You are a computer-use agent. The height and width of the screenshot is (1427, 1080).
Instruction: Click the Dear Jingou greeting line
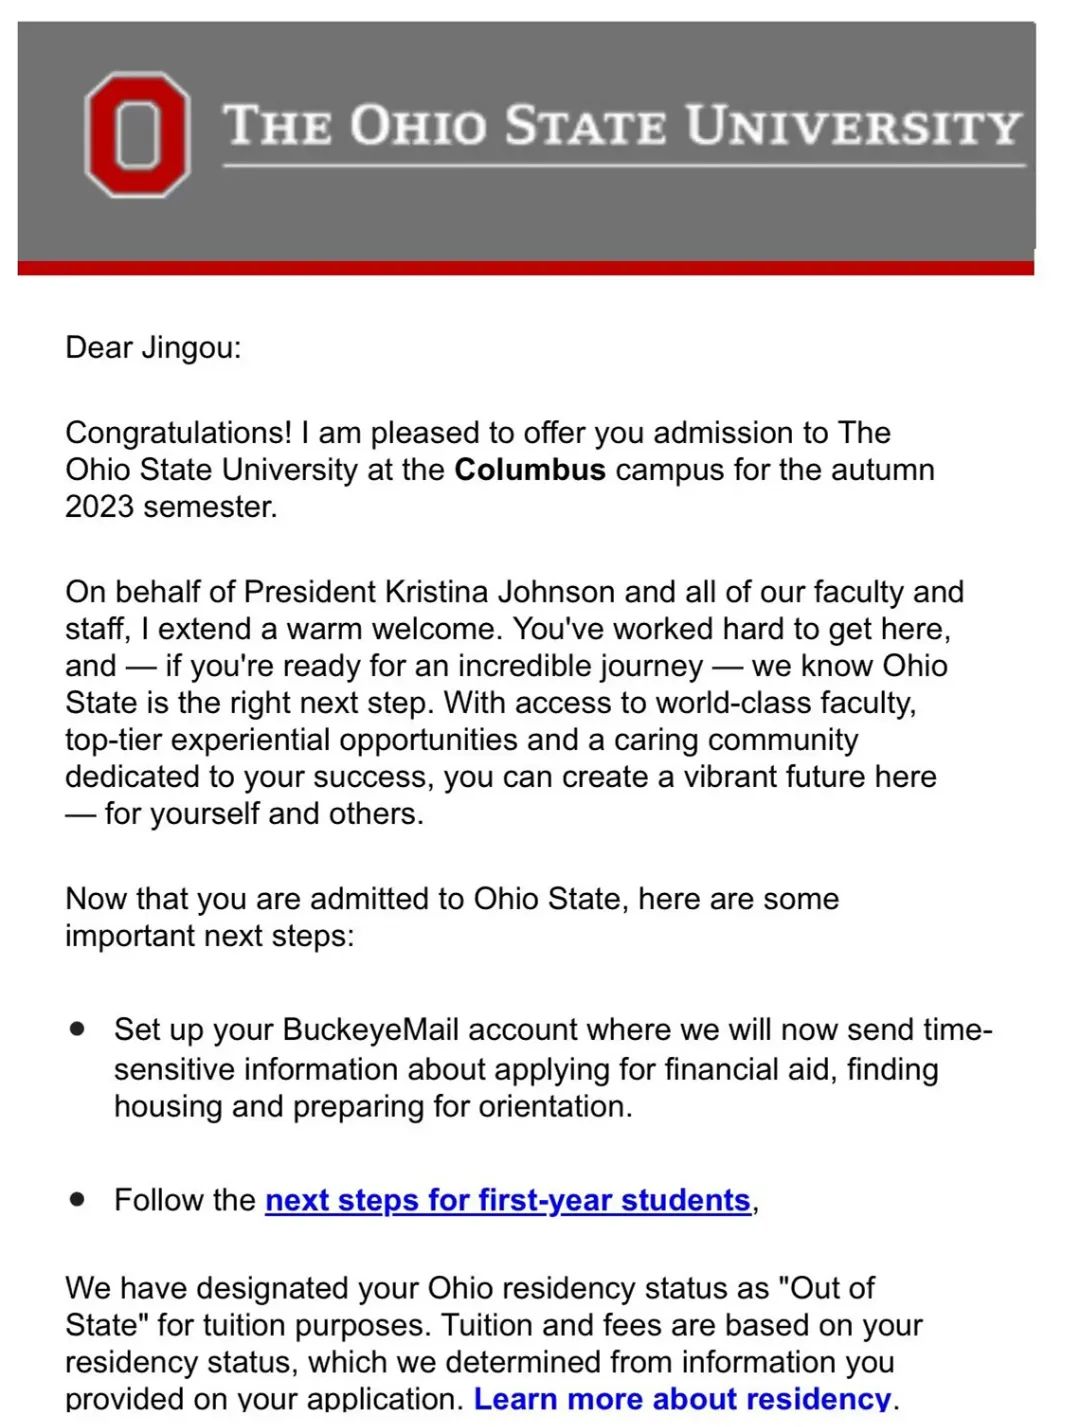pyautogui.click(x=153, y=347)
